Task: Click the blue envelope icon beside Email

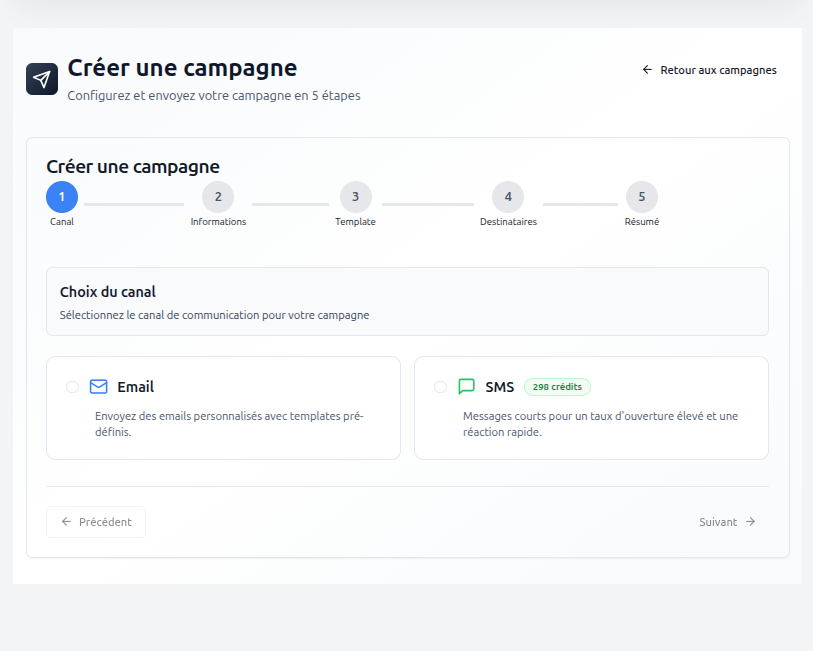Action: 99,386
